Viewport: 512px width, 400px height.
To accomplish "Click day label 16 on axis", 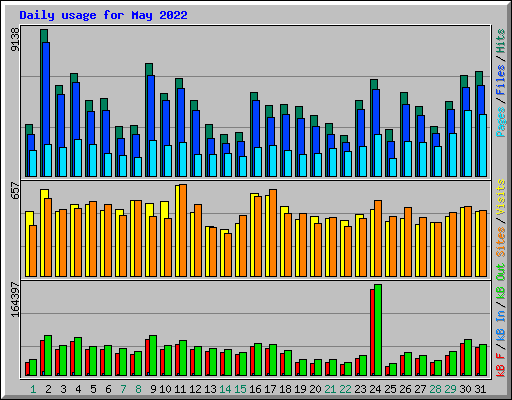I will (255, 389).
